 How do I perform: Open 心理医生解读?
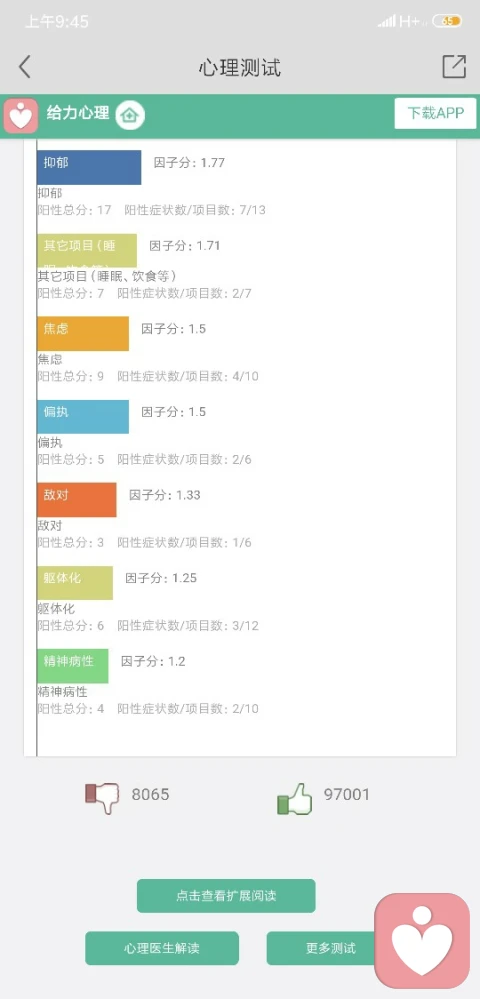click(162, 948)
